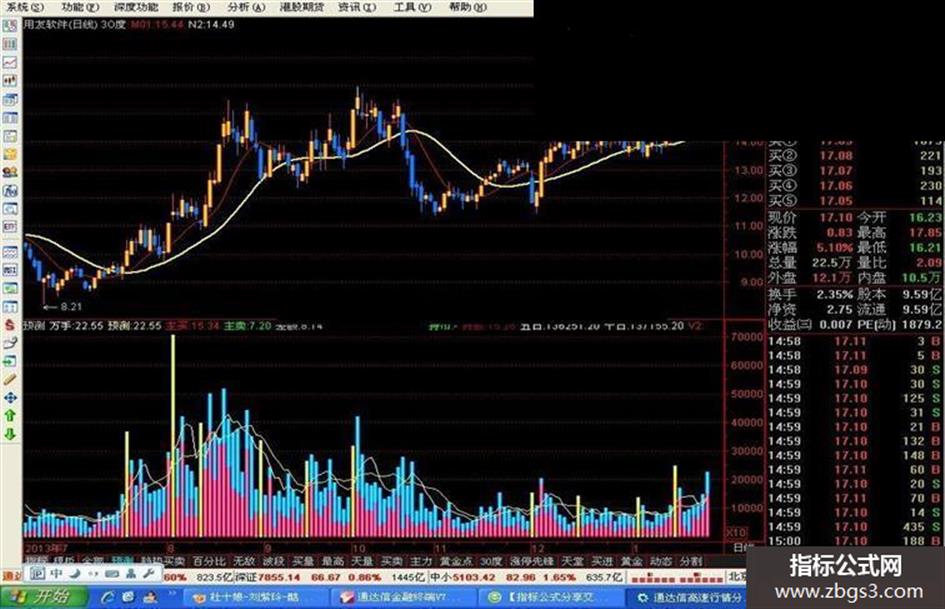Viewport: 945px width, 609px height.
Task: Click the second sidebar icon with columns
Action: tap(10, 44)
